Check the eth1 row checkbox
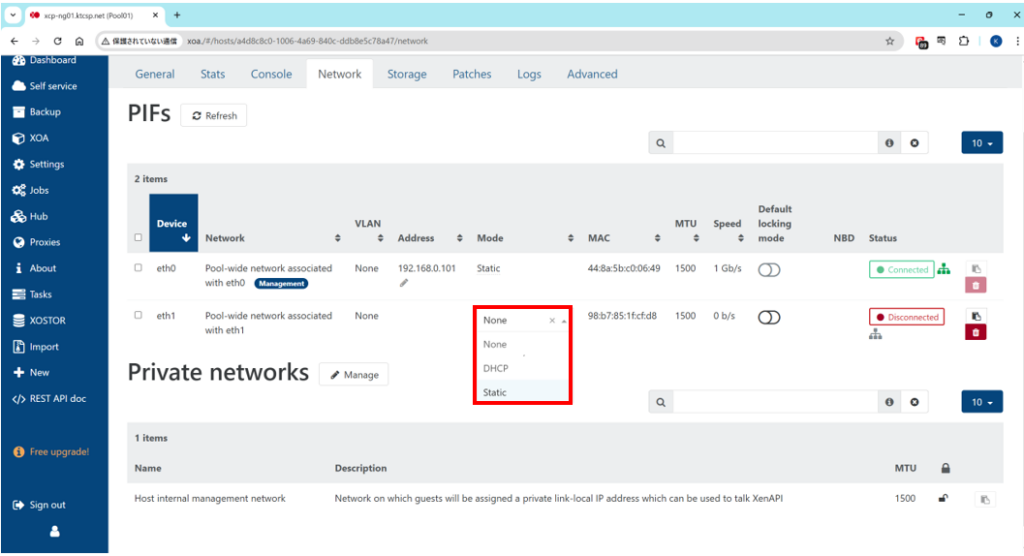The height and width of the screenshot is (556, 1024). (138, 316)
